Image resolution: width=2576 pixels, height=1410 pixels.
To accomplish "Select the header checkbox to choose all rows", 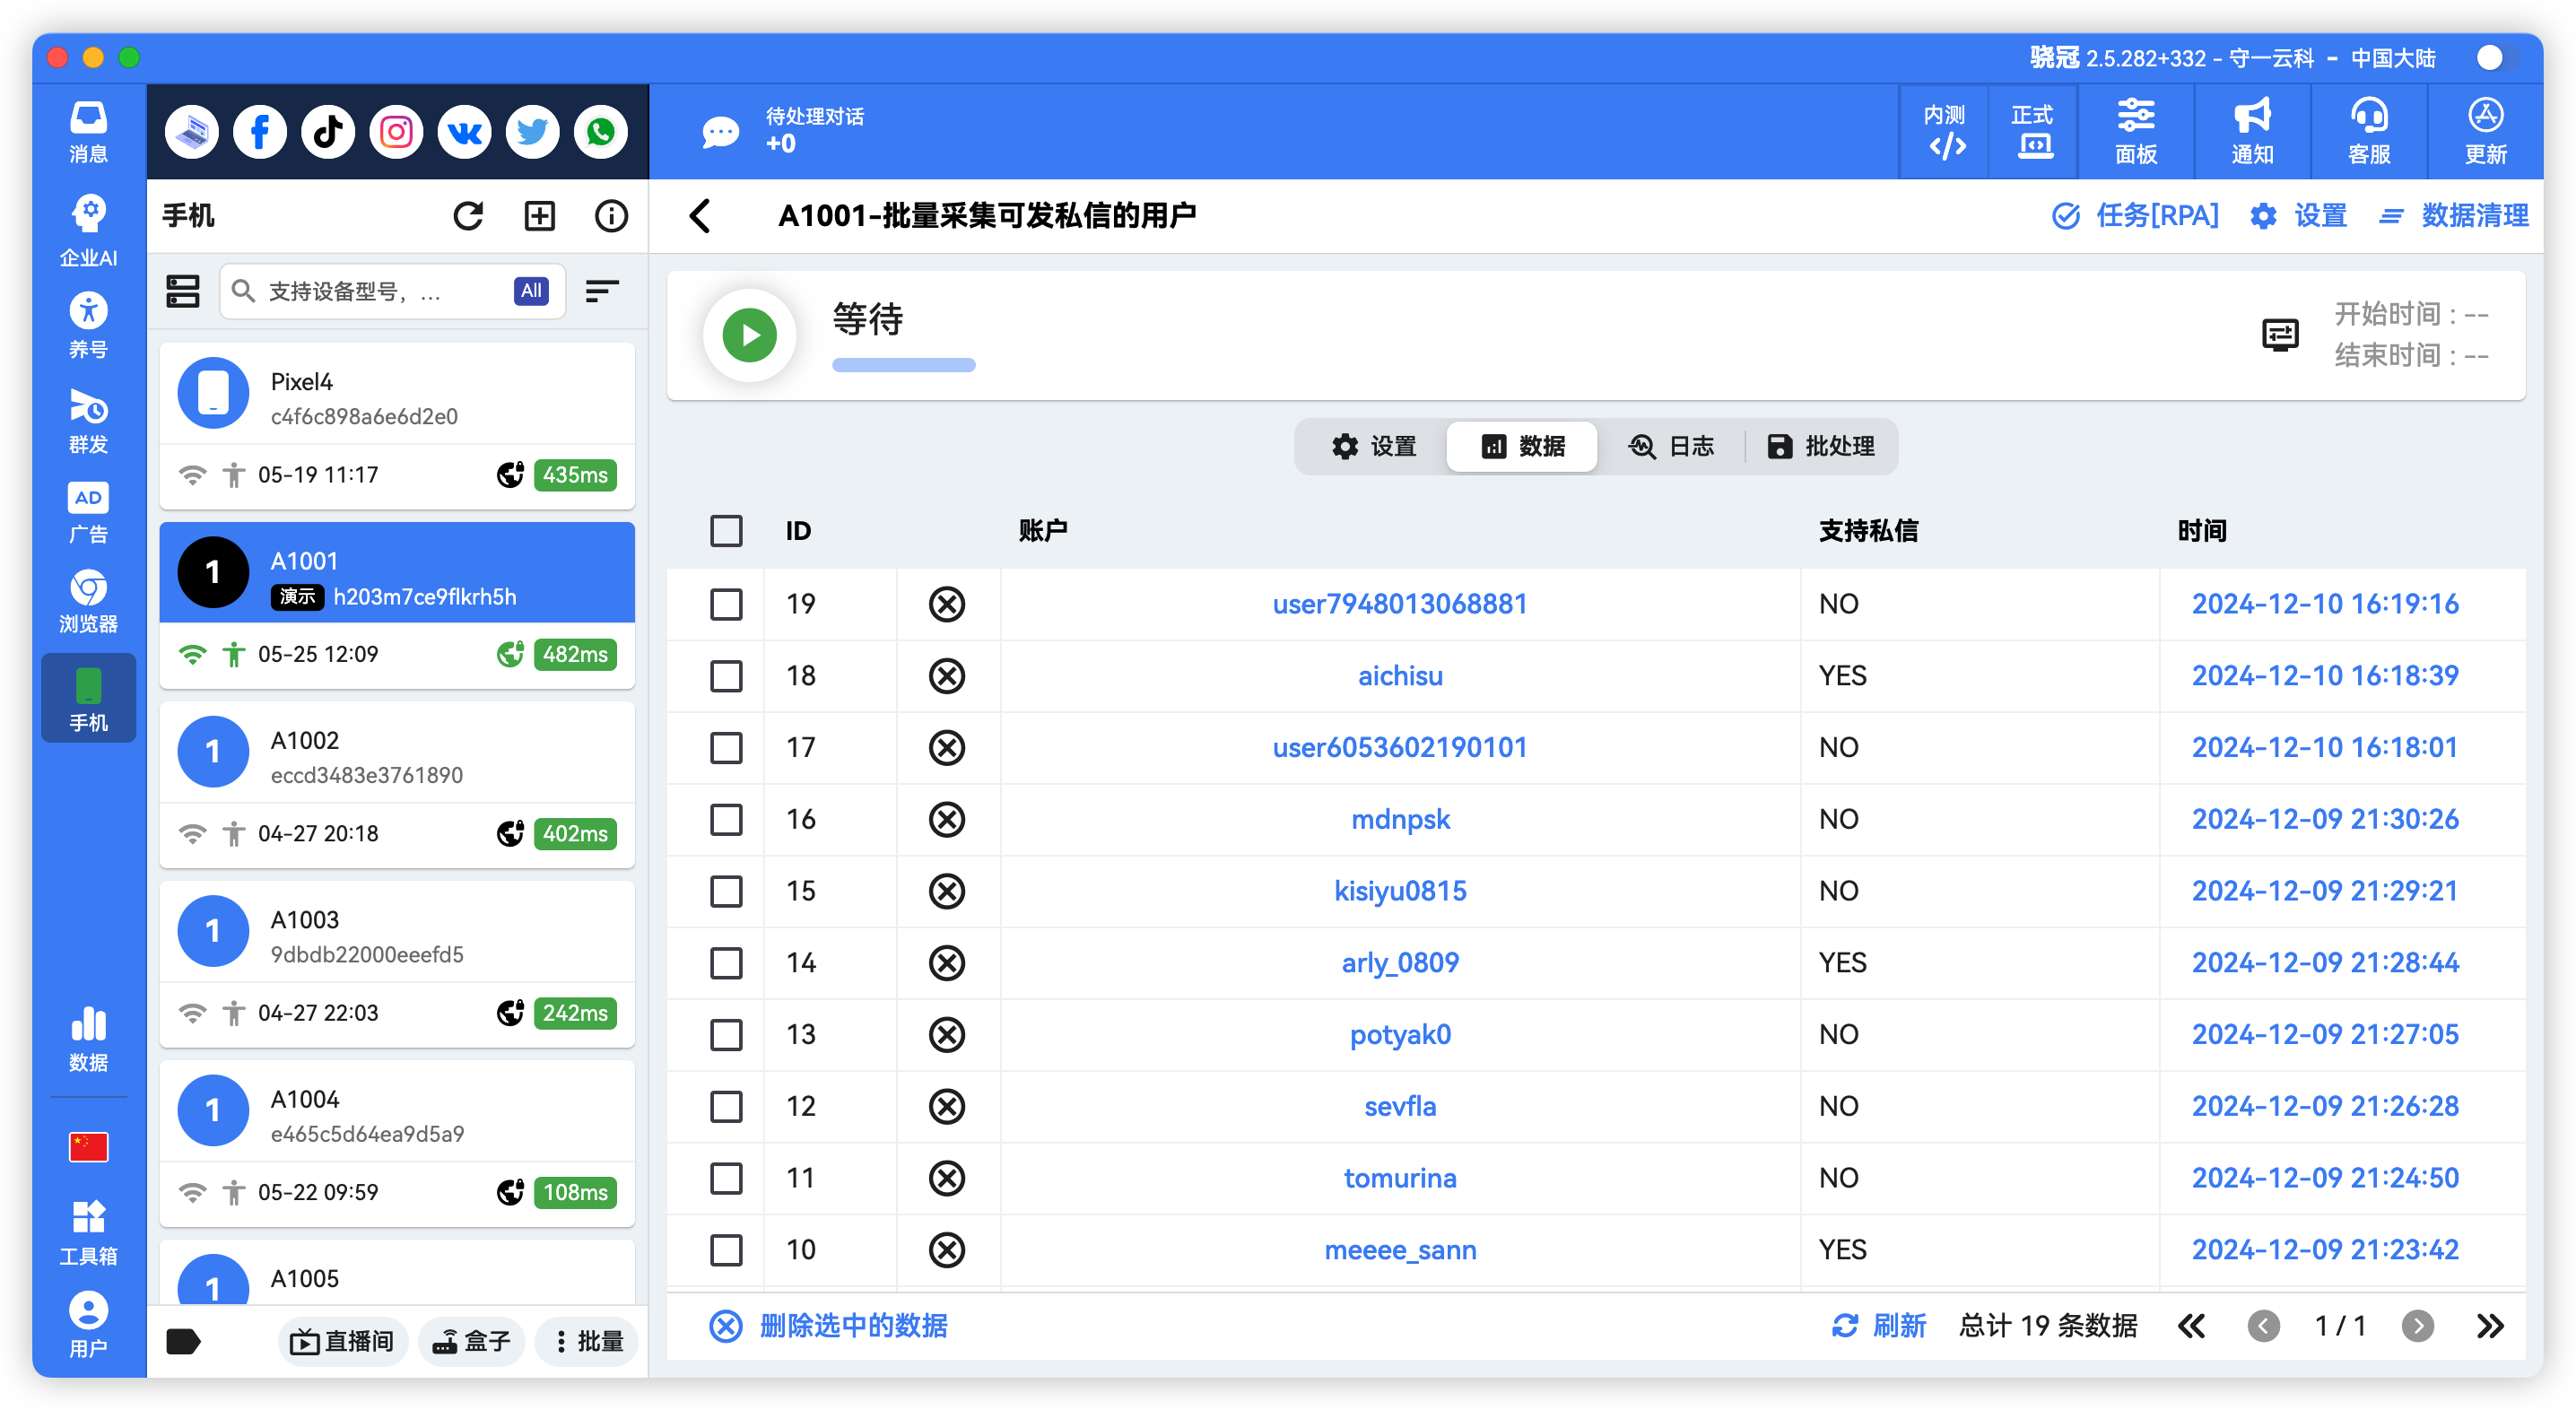I will (726, 531).
